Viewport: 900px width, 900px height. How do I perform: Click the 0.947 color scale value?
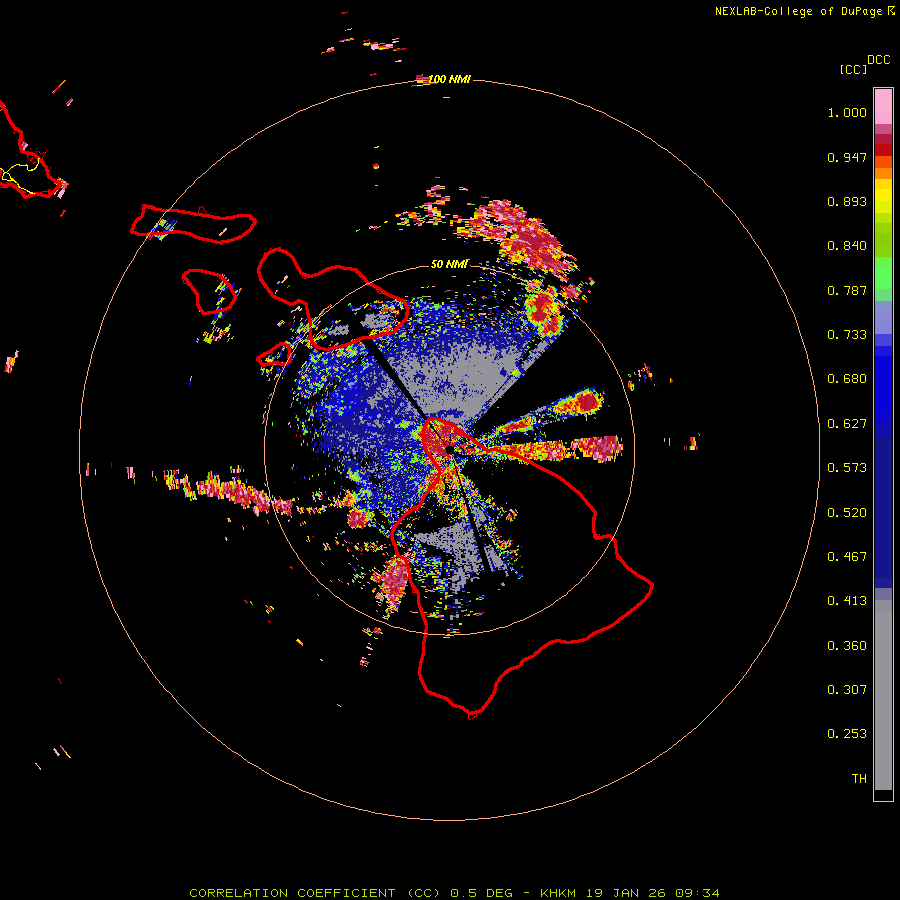pos(847,157)
